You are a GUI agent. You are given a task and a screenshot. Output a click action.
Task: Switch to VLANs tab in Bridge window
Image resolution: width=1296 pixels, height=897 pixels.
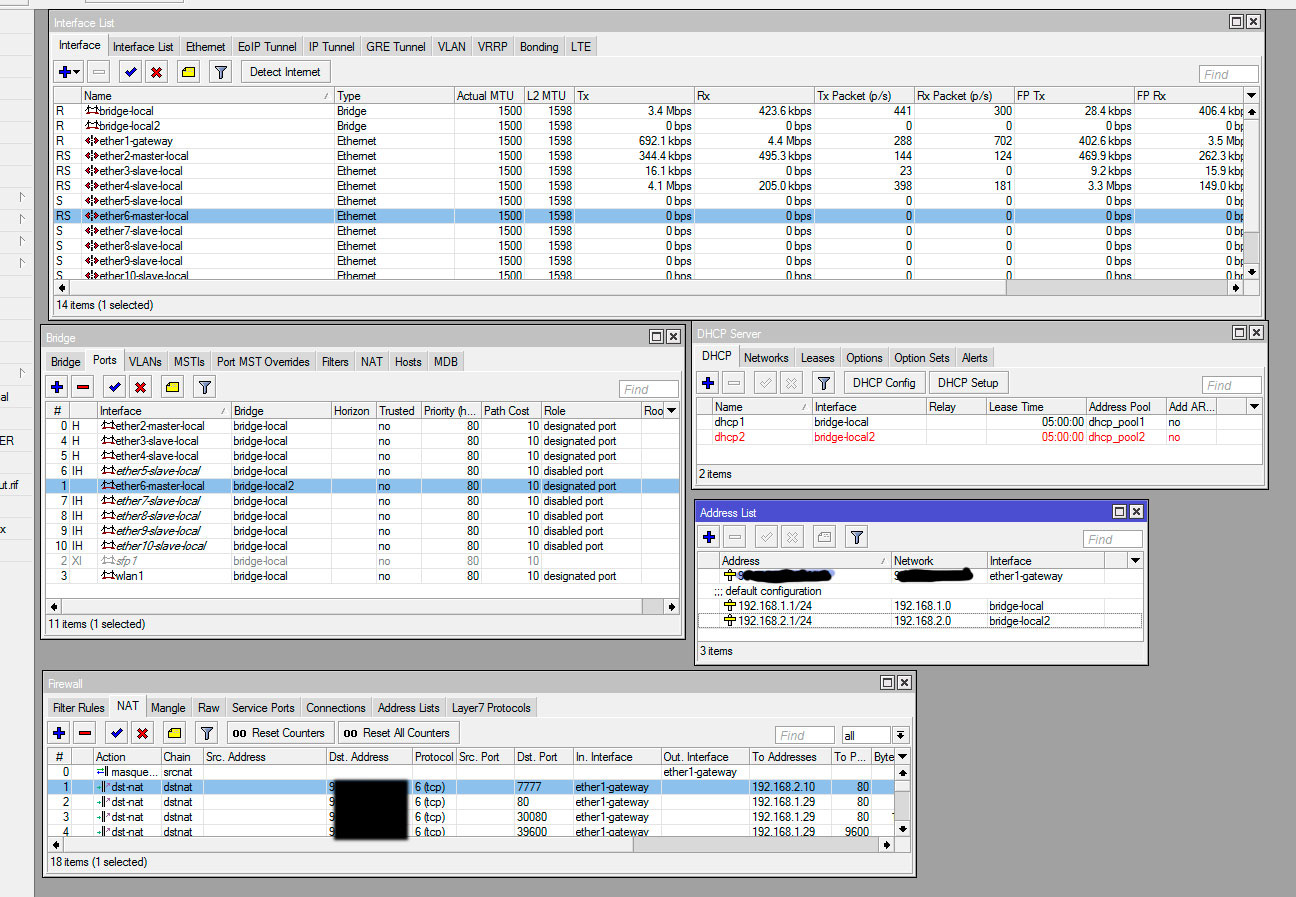coord(145,361)
